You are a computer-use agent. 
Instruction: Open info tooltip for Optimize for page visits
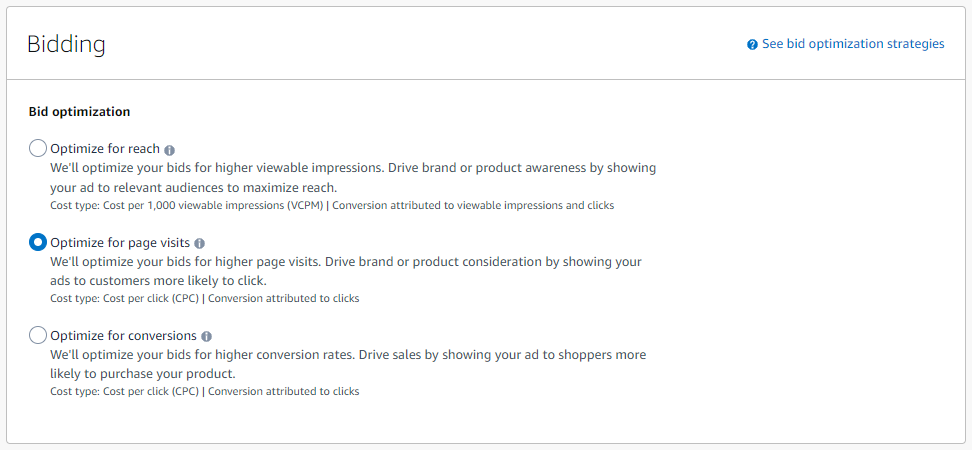(200, 244)
